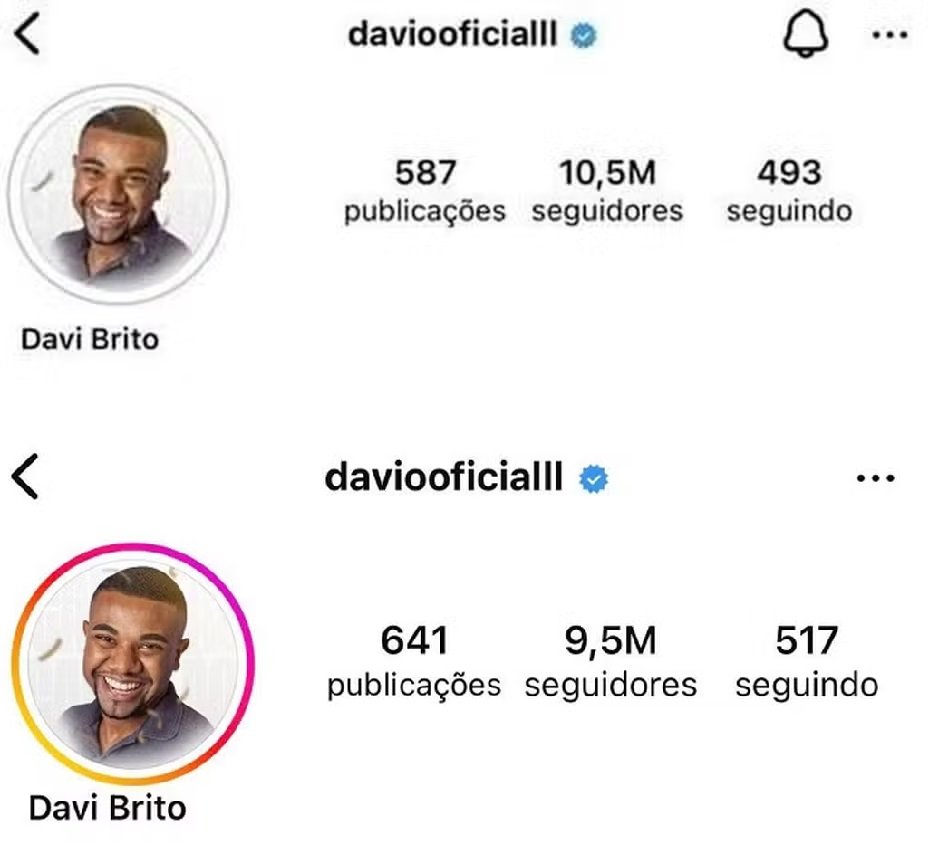
Task: Open the bottom profile's three-dot menu
Action: pos(876,478)
